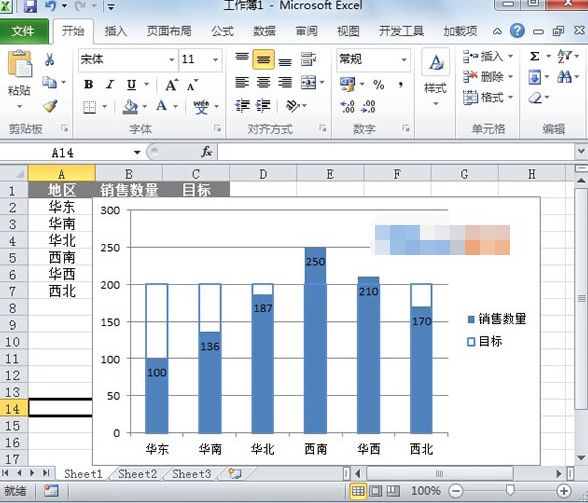Select middle vertical alignment
This screenshot has height=503, width=588.
[263, 59]
